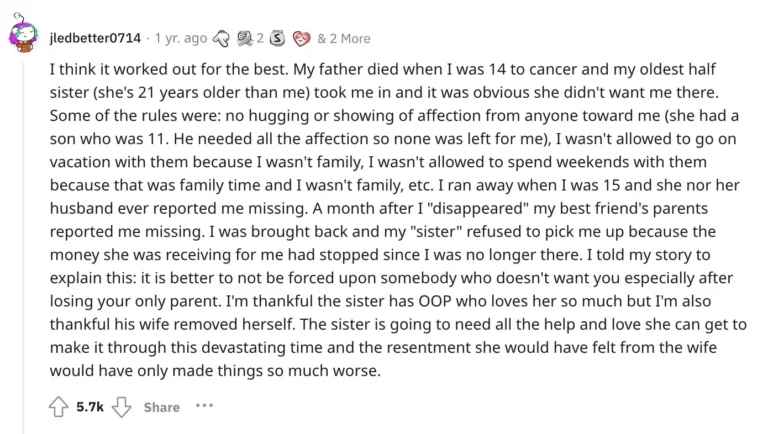Click the 5.7k vote count

point(89,407)
